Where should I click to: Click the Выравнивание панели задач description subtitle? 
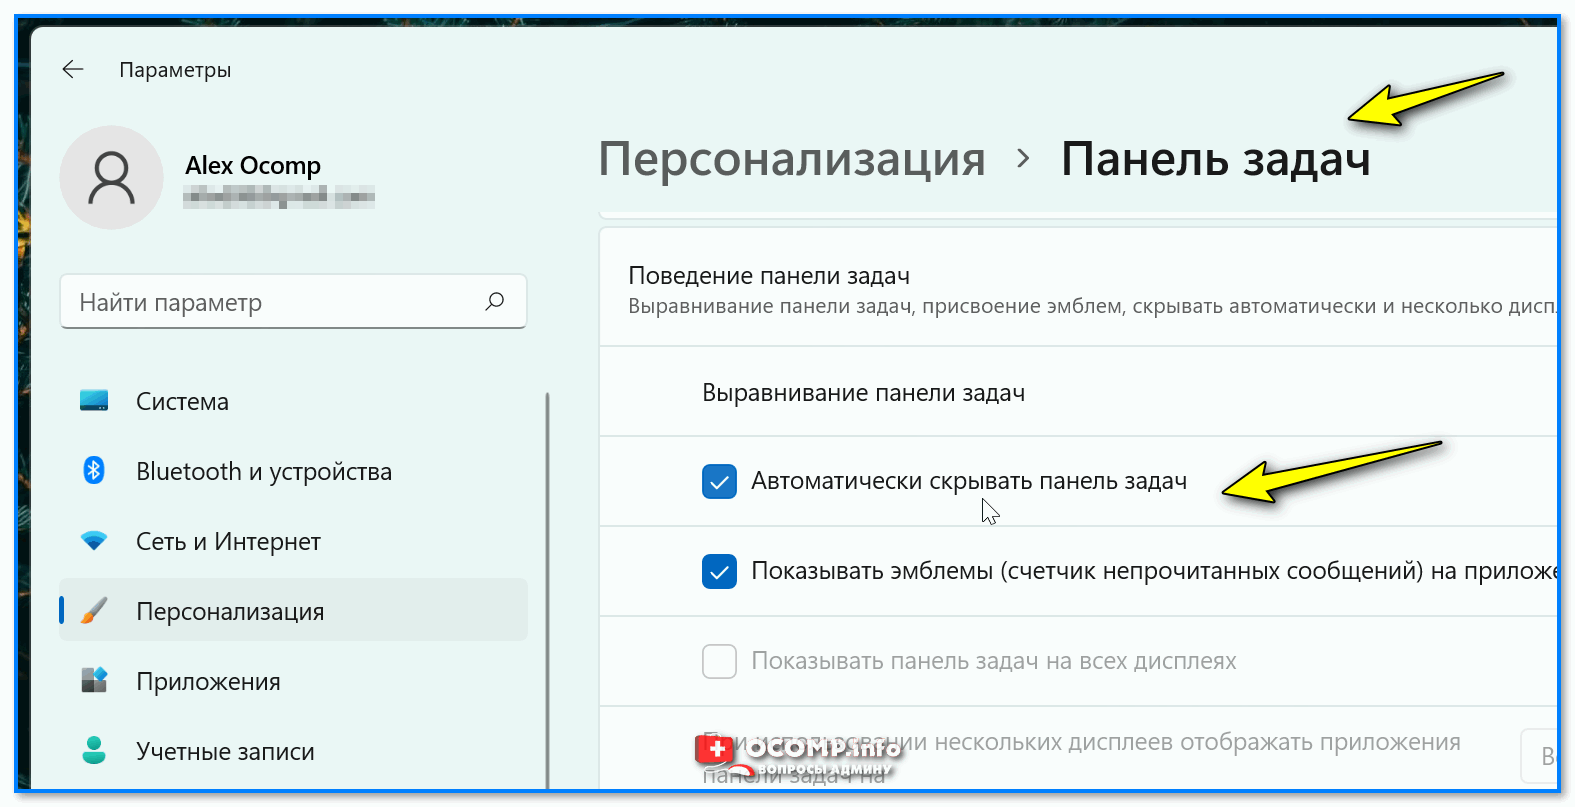(1092, 307)
